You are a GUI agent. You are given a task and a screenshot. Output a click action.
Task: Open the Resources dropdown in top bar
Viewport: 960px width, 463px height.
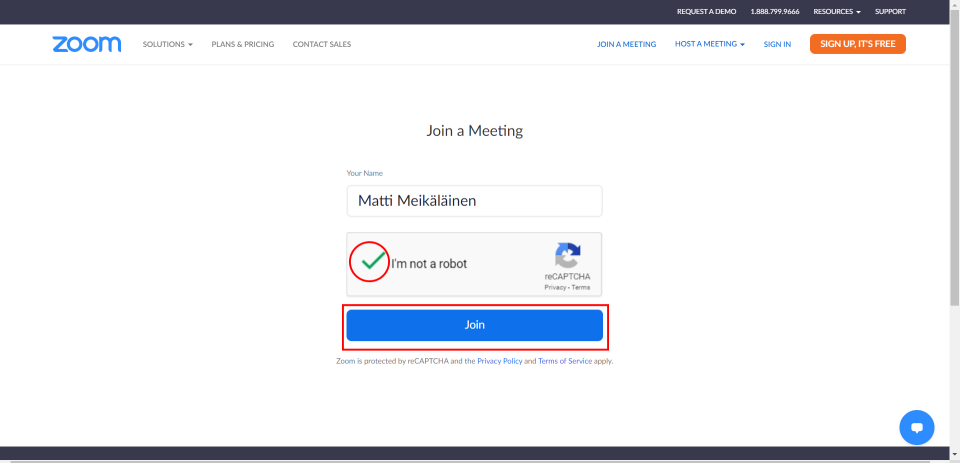(x=837, y=12)
